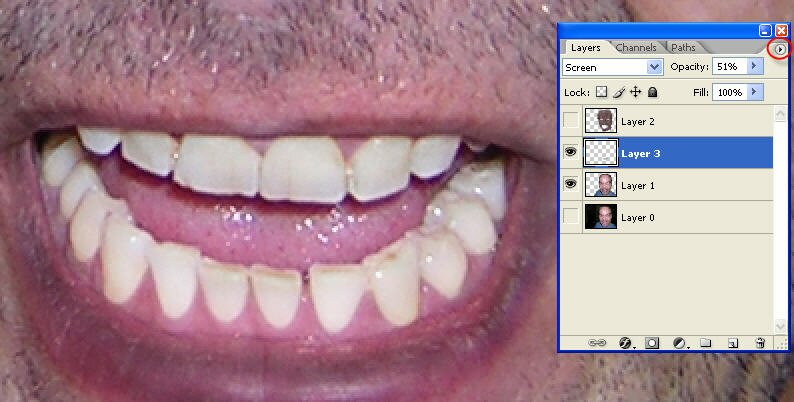Click the Lock transparent pixels icon
The height and width of the screenshot is (402, 794).
tap(601, 92)
